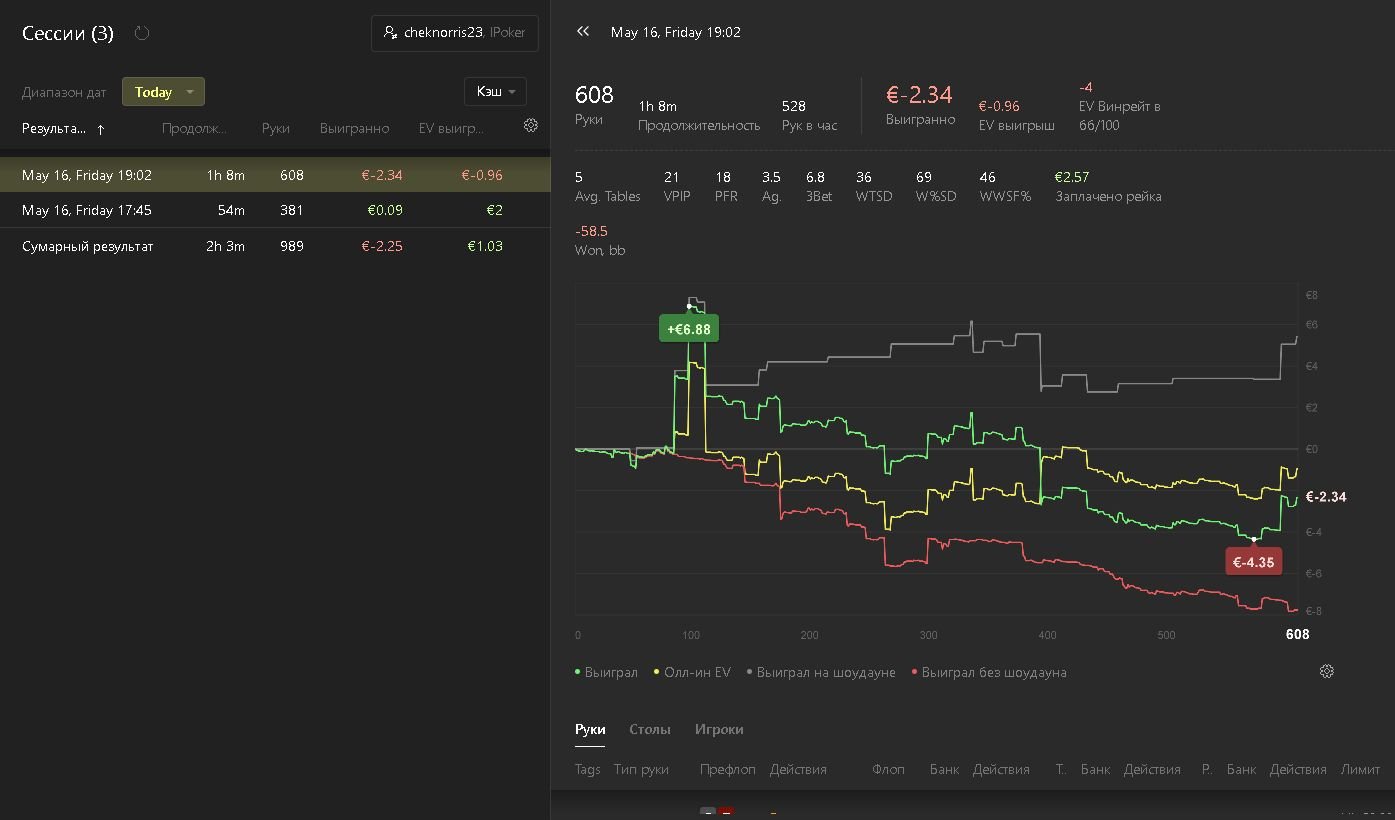The height and width of the screenshot is (820, 1395).
Task: Click the €0.09 winnings cell
Action: click(385, 210)
